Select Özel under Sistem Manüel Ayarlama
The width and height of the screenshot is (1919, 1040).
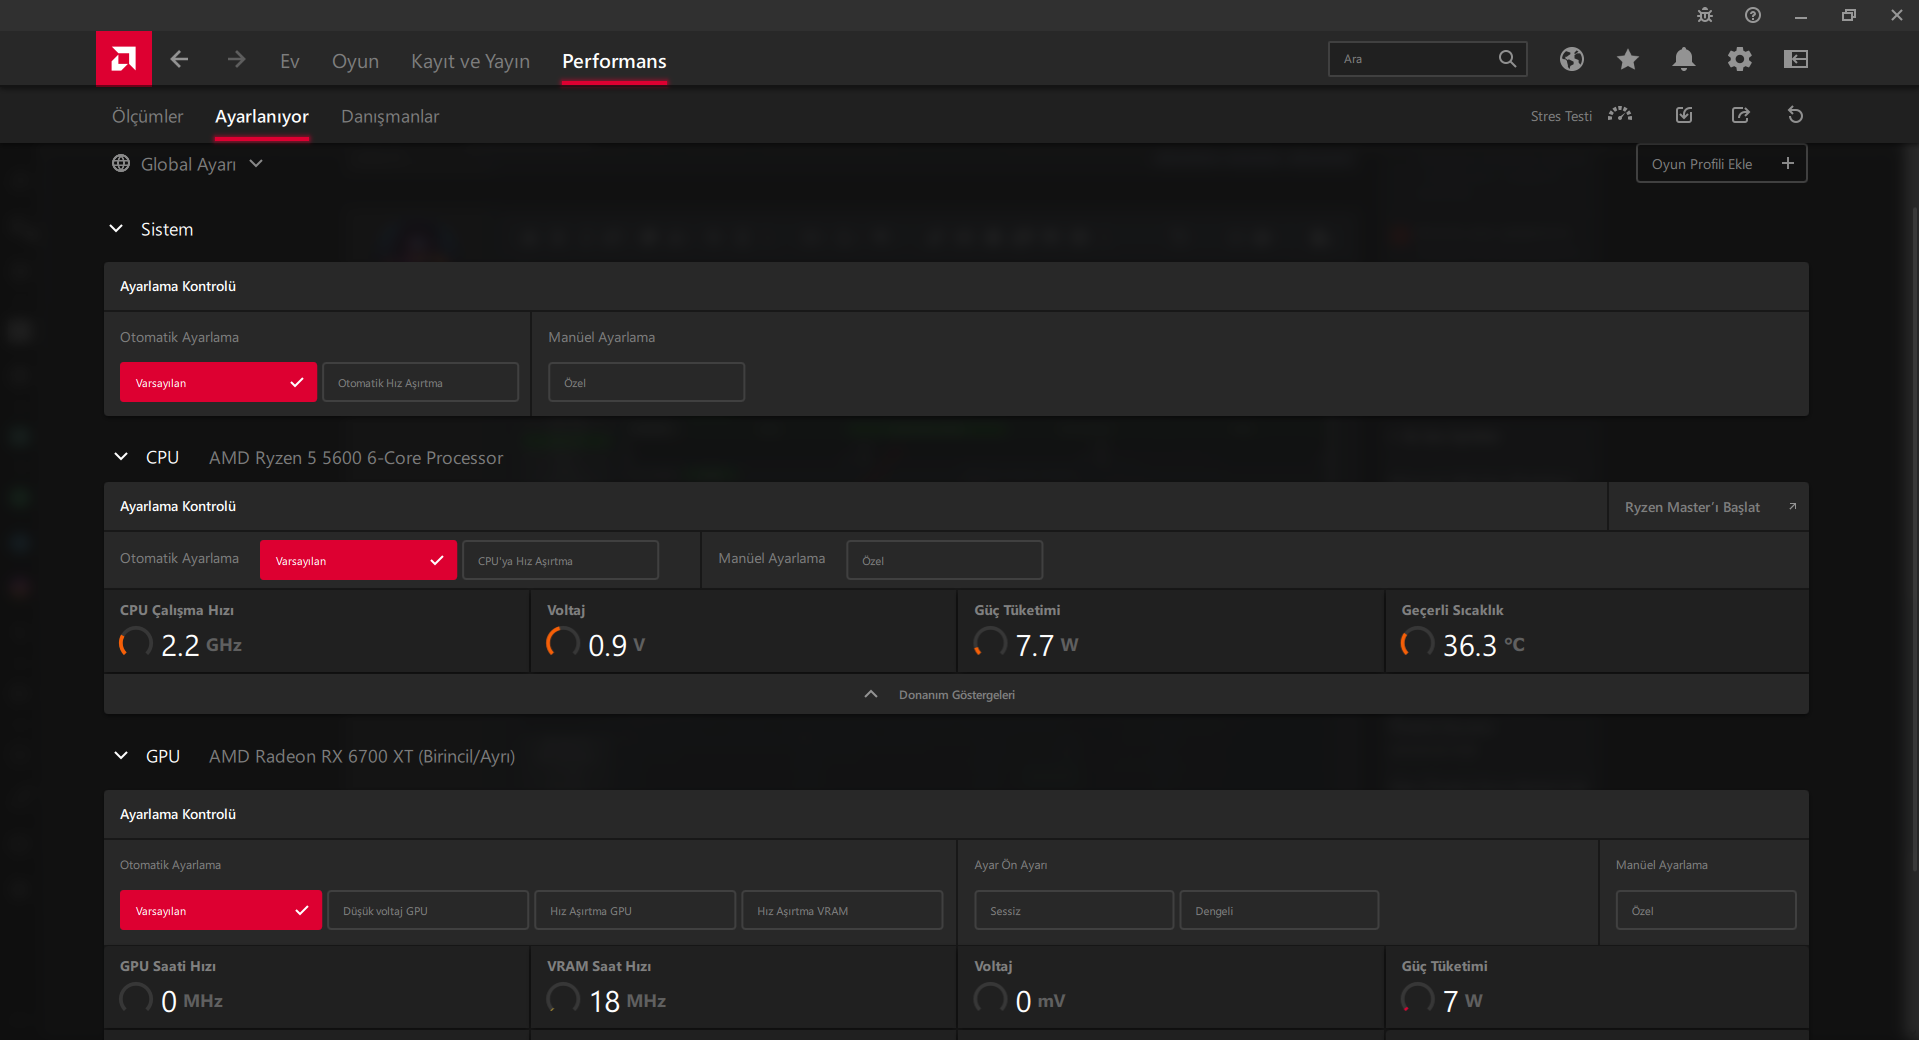pyautogui.click(x=646, y=382)
